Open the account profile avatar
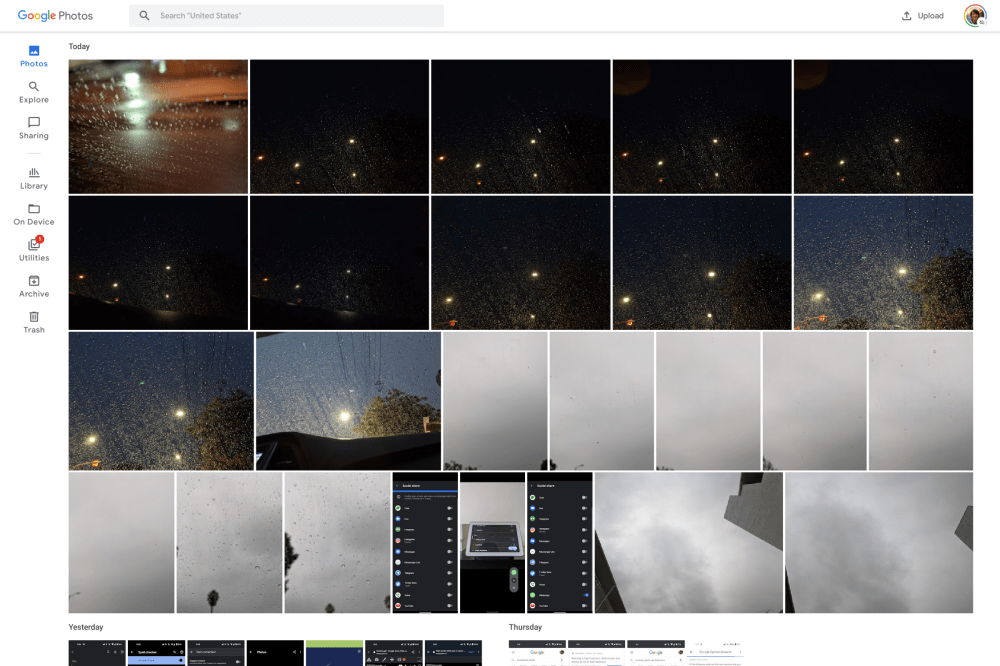This screenshot has width=1000, height=666. click(x=974, y=16)
